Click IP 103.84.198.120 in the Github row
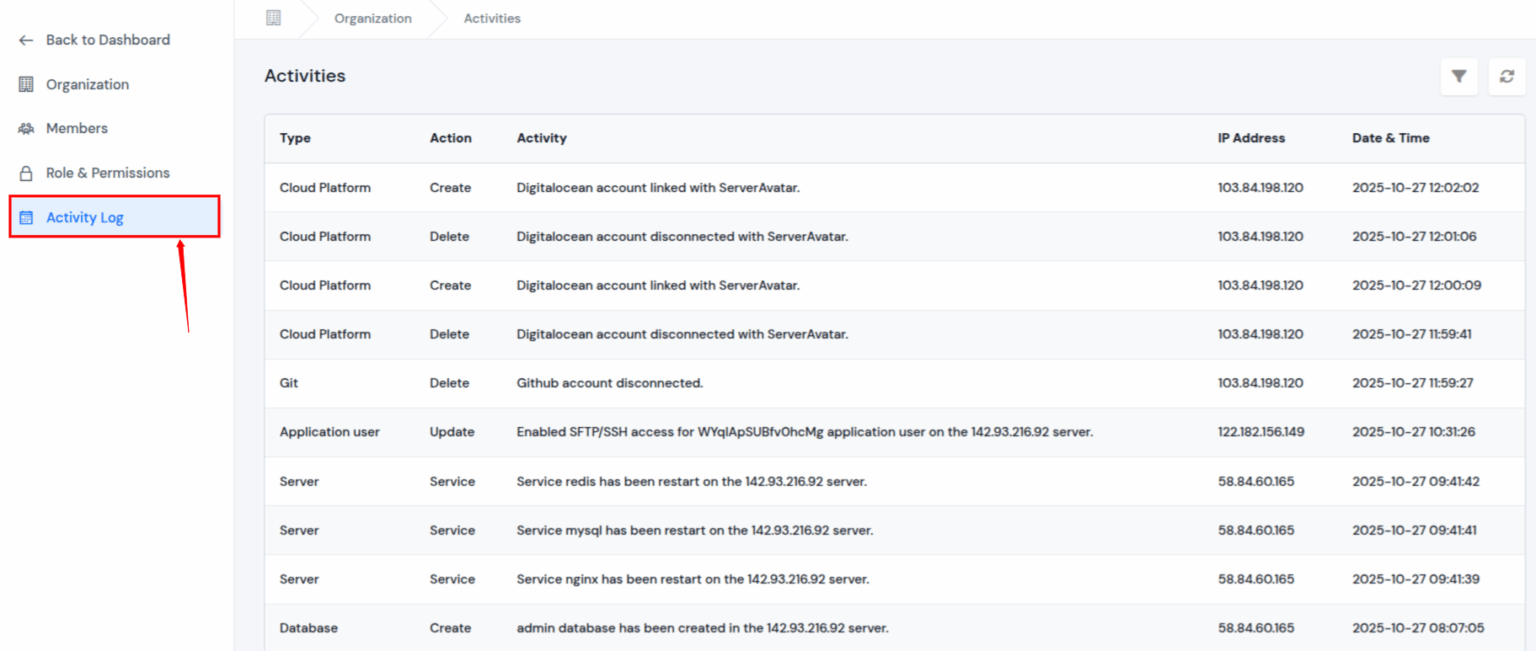Viewport: 1536px width, 651px height. [x=1261, y=383]
